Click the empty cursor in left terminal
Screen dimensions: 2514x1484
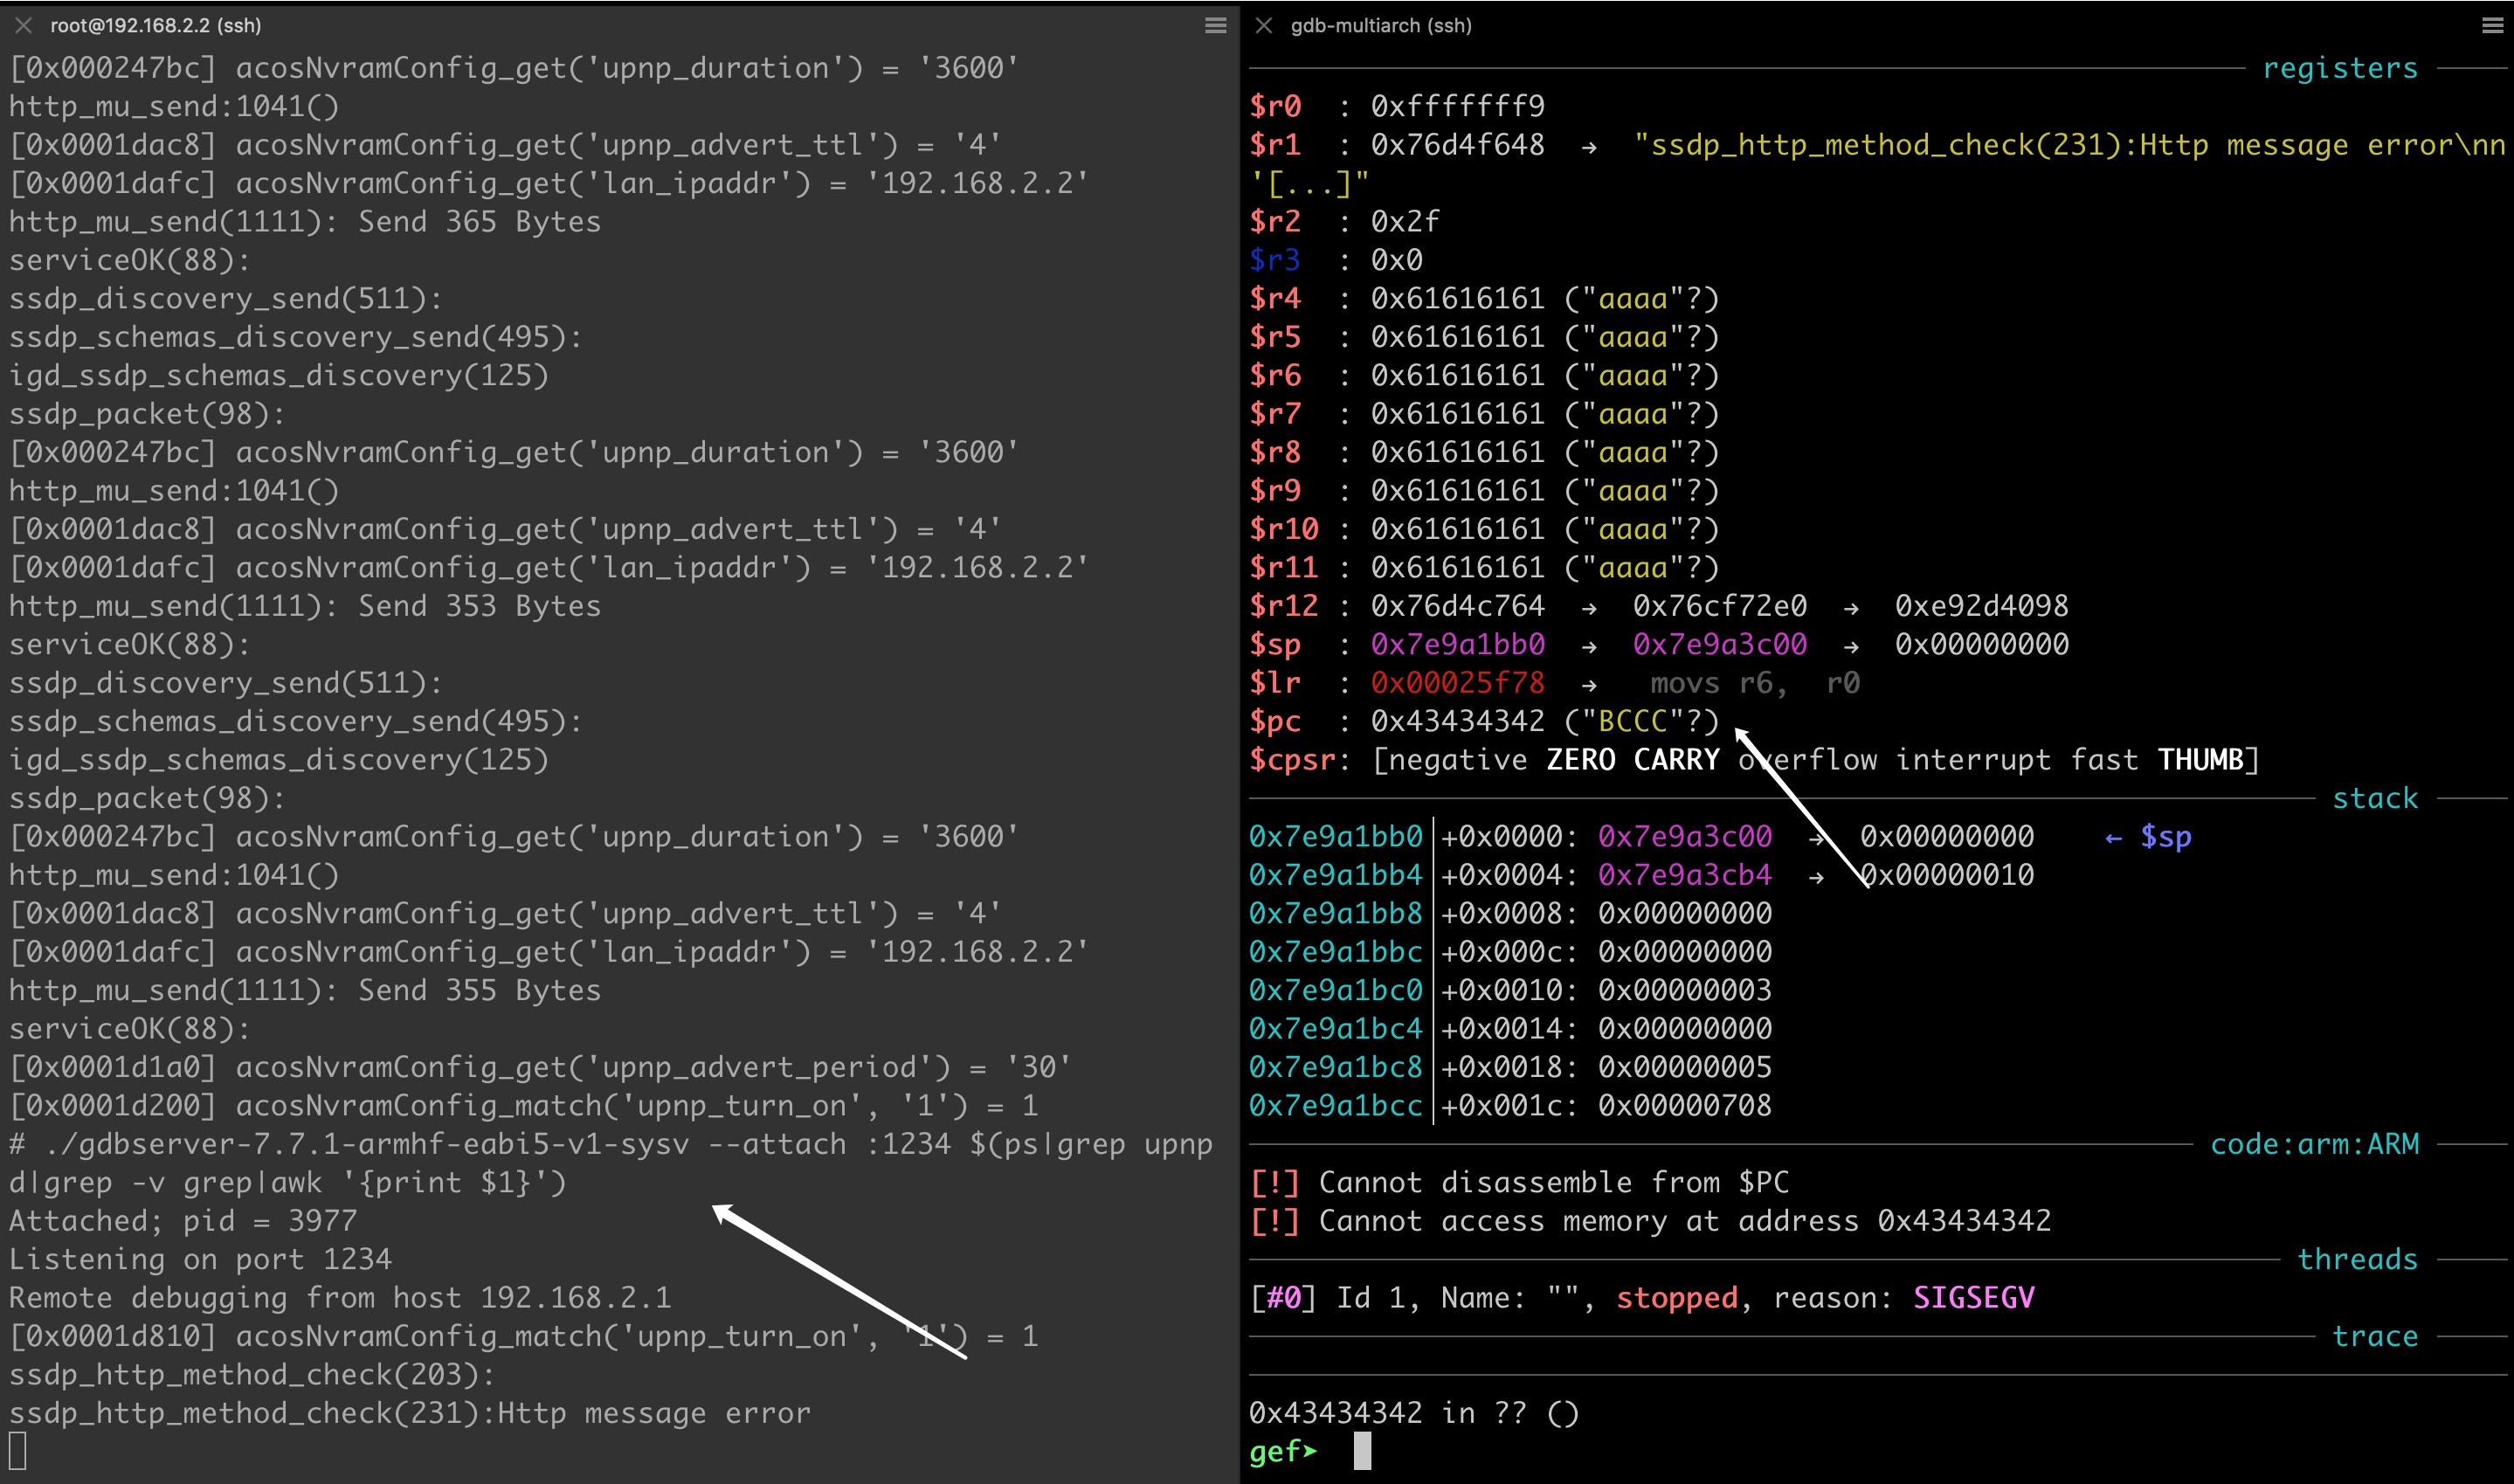tap(18, 1450)
